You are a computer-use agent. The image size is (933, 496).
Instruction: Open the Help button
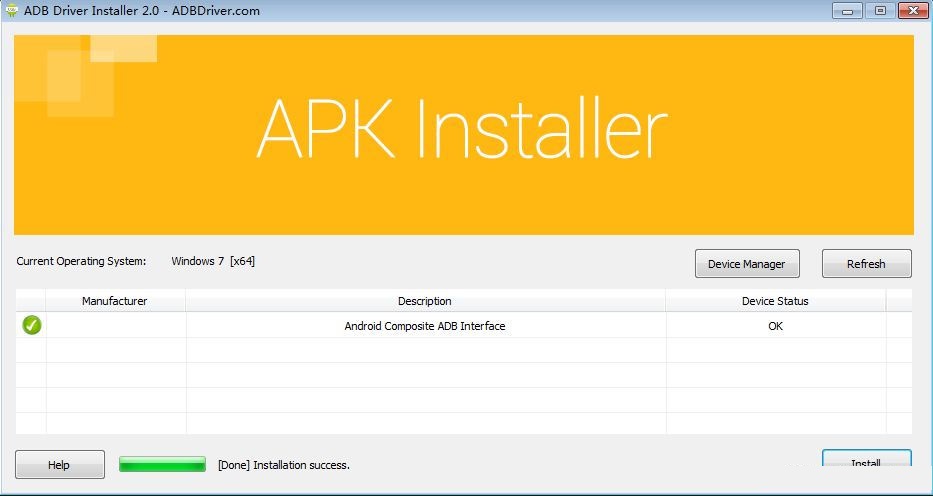point(59,465)
